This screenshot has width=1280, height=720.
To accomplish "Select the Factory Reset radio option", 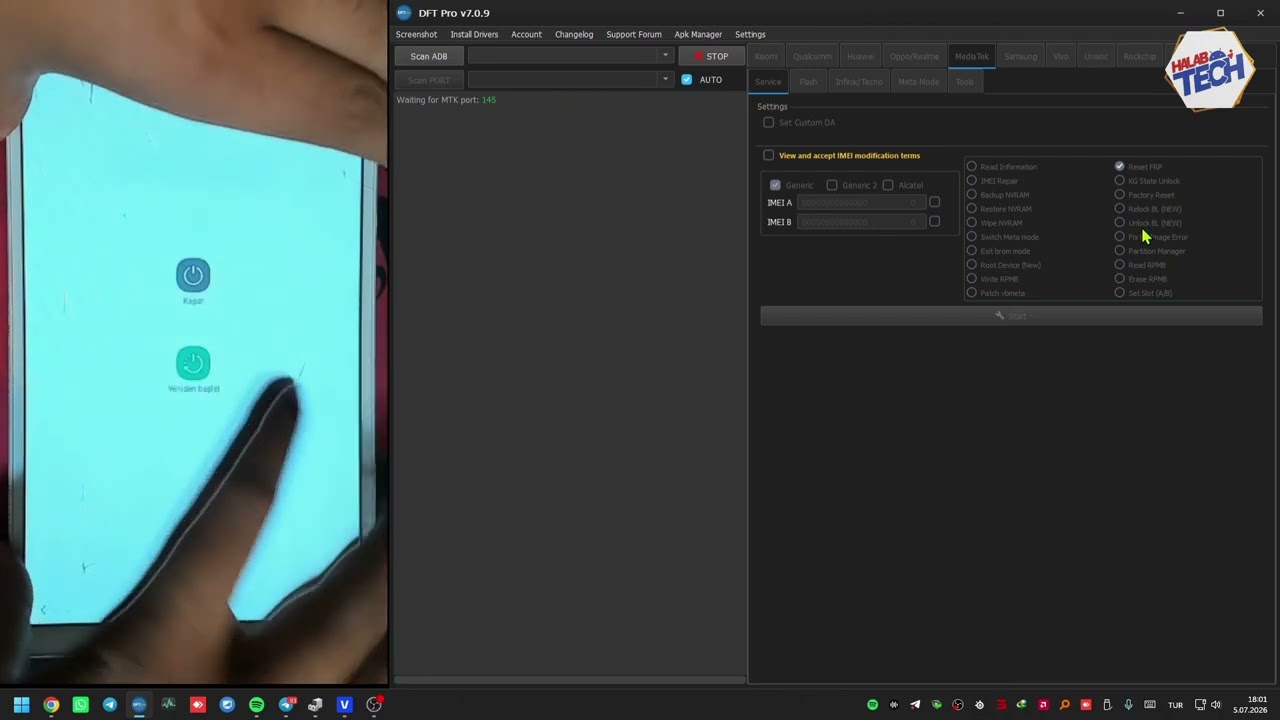I will tap(1119, 195).
